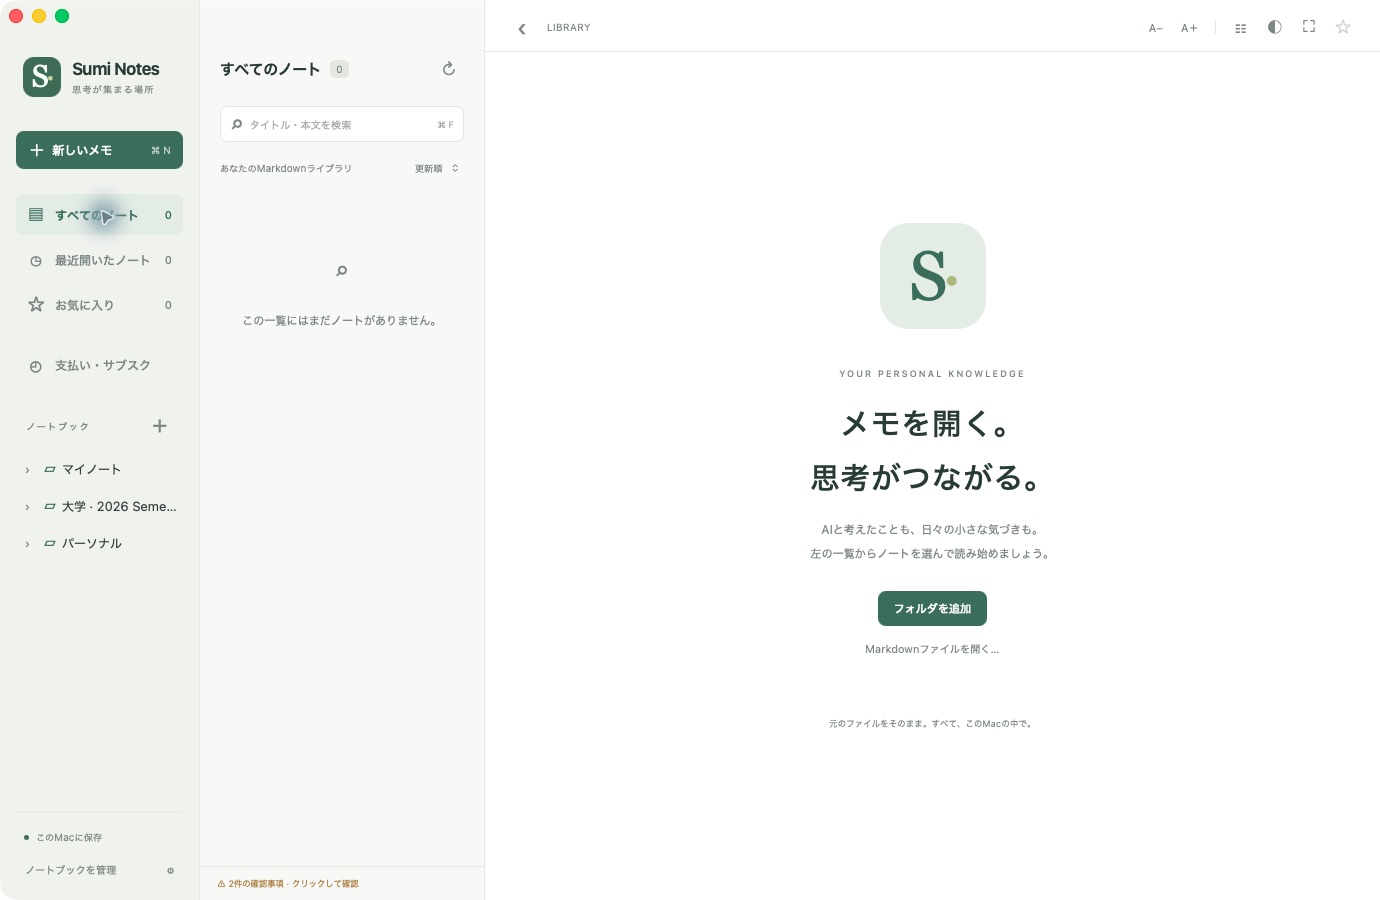Click the フォルダを追加 button
This screenshot has height=900, width=1380.
point(932,608)
